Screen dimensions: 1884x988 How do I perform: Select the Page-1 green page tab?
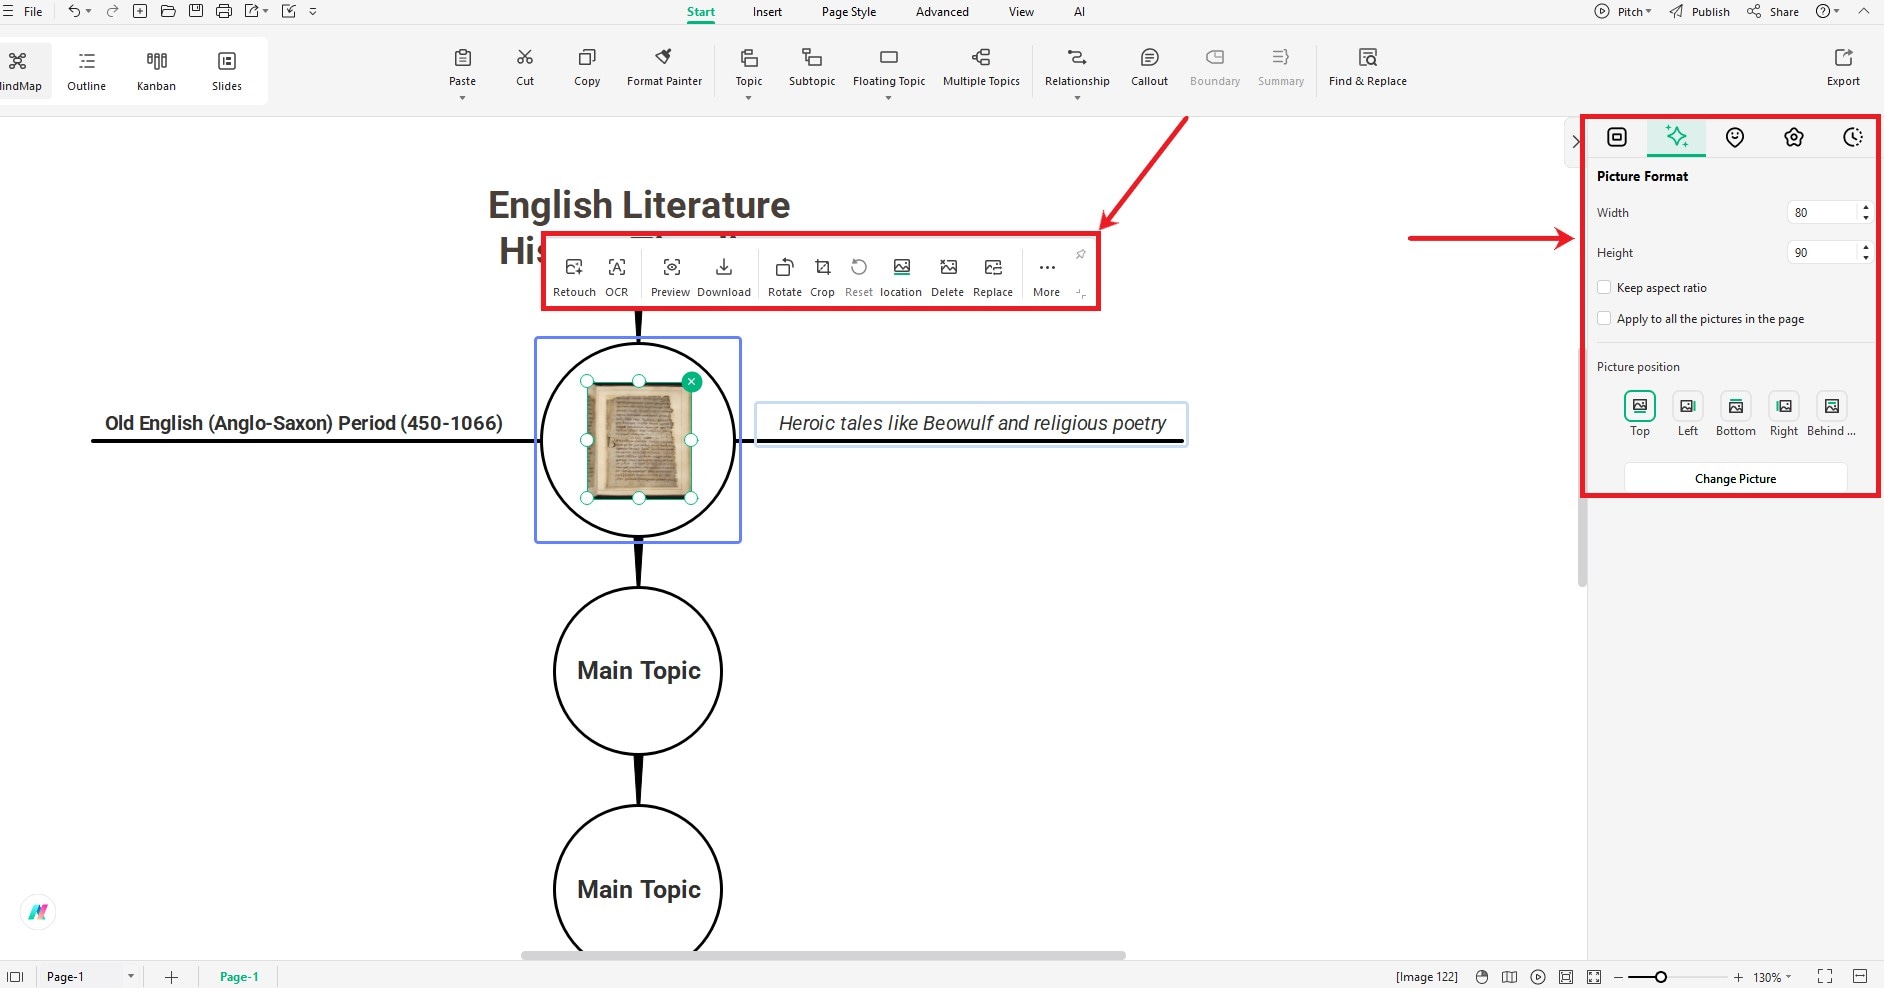(239, 977)
